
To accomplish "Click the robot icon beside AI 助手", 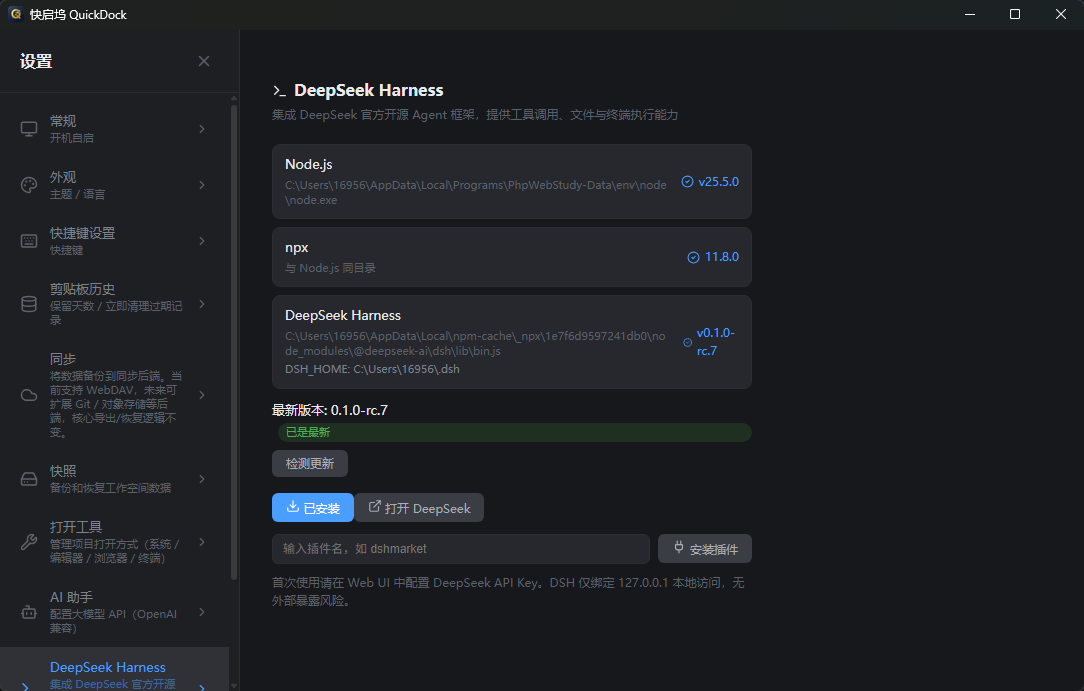I will click(29, 612).
